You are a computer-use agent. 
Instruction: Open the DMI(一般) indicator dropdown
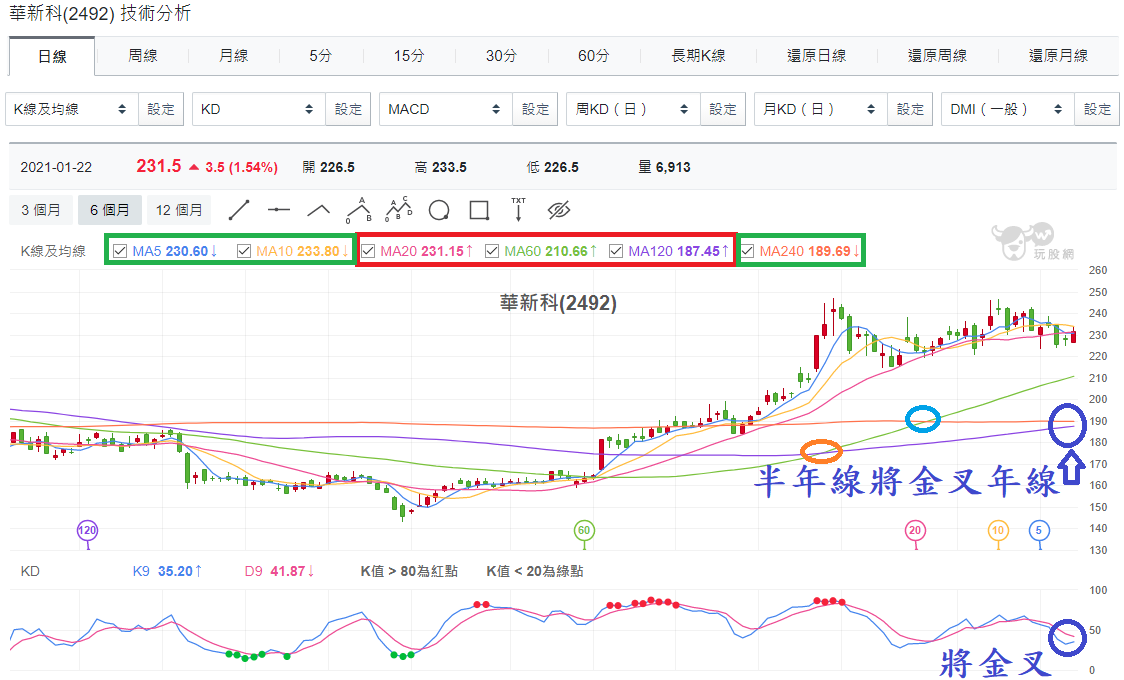point(1008,109)
